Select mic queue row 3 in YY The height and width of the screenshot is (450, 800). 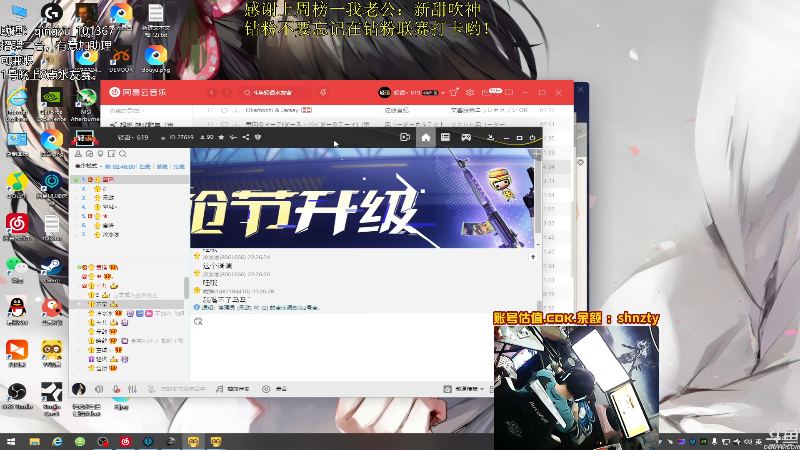point(130,197)
